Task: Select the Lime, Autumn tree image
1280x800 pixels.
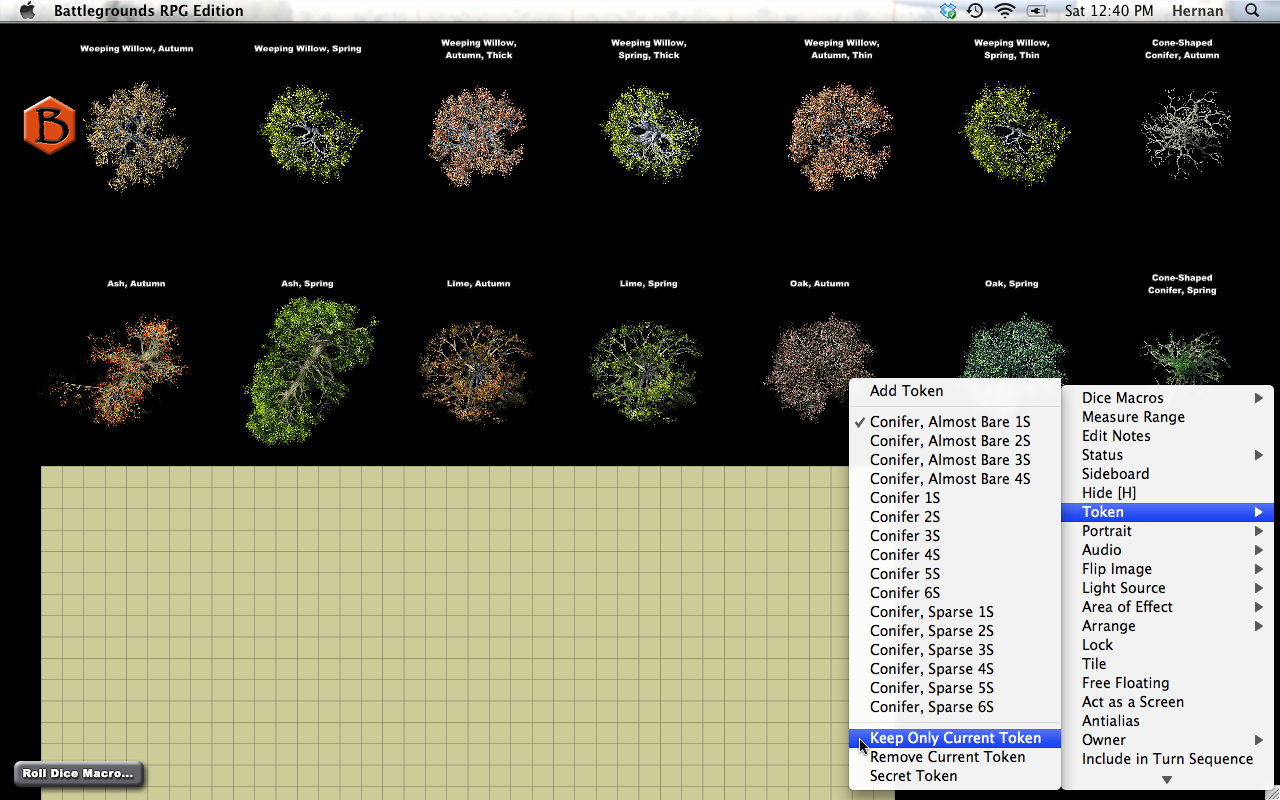Action: pyautogui.click(x=477, y=372)
